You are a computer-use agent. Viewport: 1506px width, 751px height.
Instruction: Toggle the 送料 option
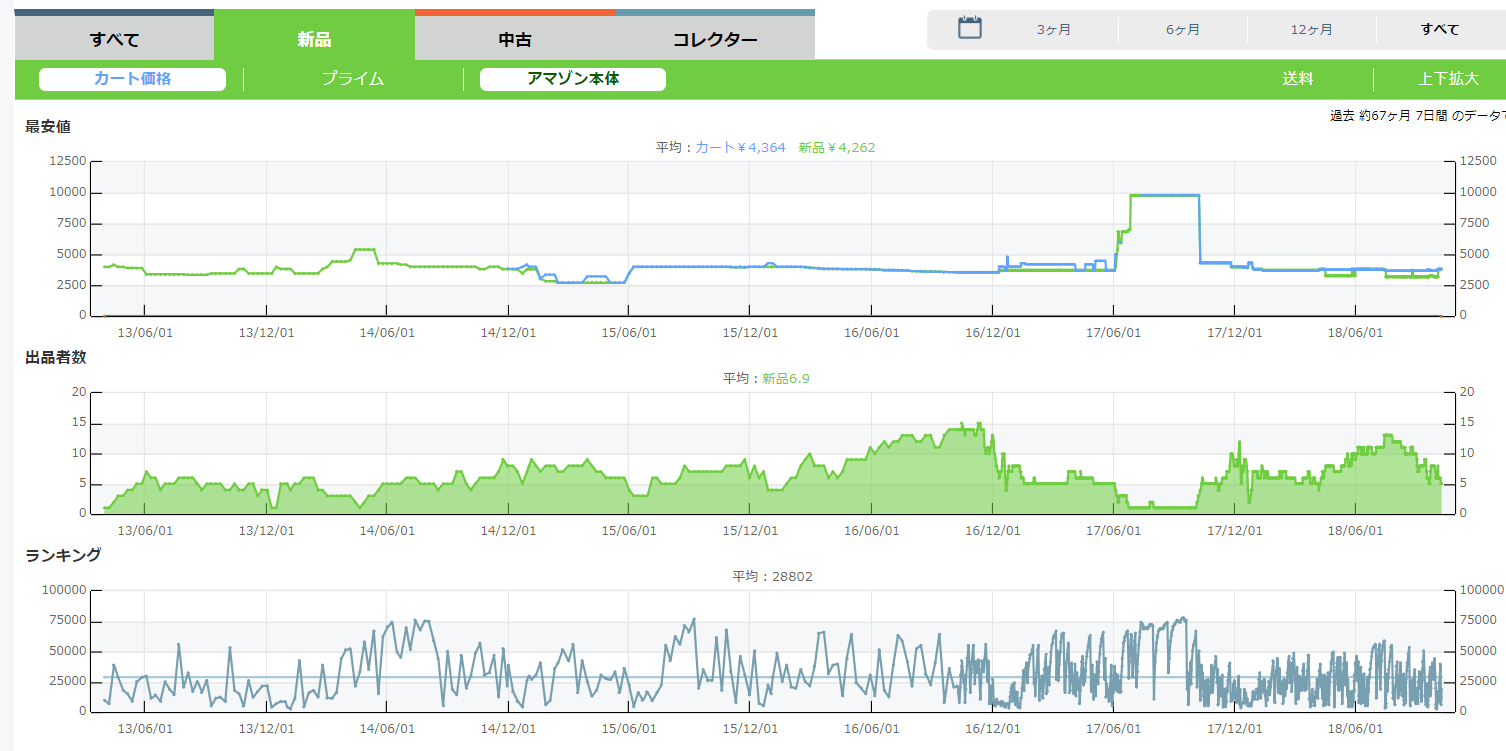pos(1298,79)
